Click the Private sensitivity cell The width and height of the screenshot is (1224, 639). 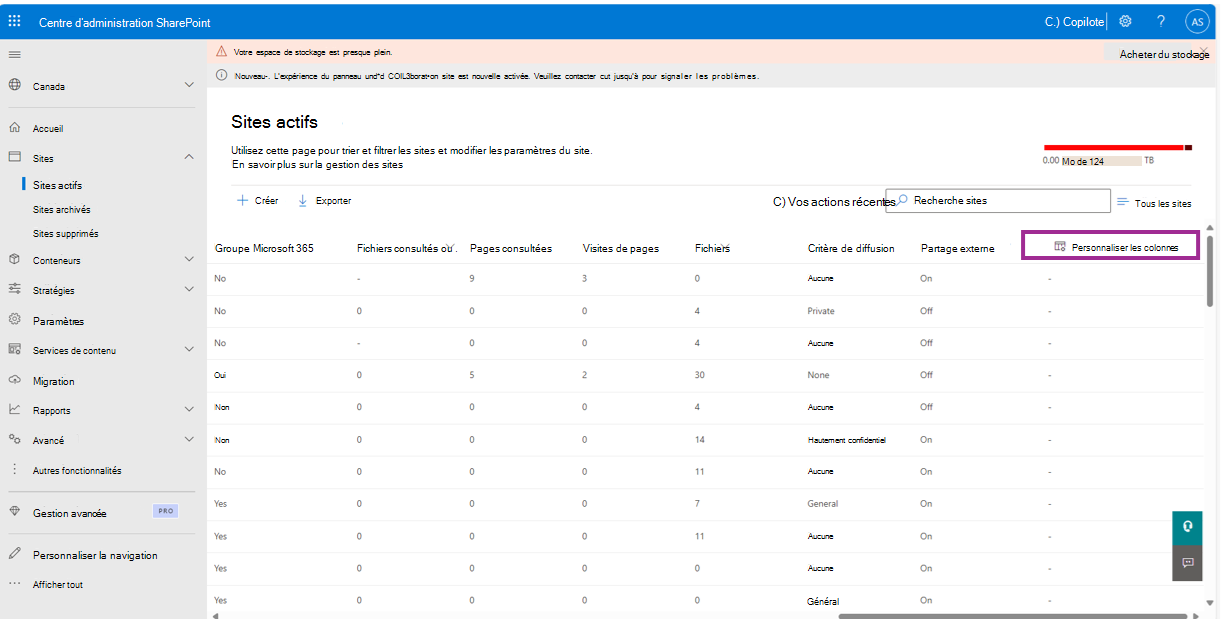pos(821,311)
